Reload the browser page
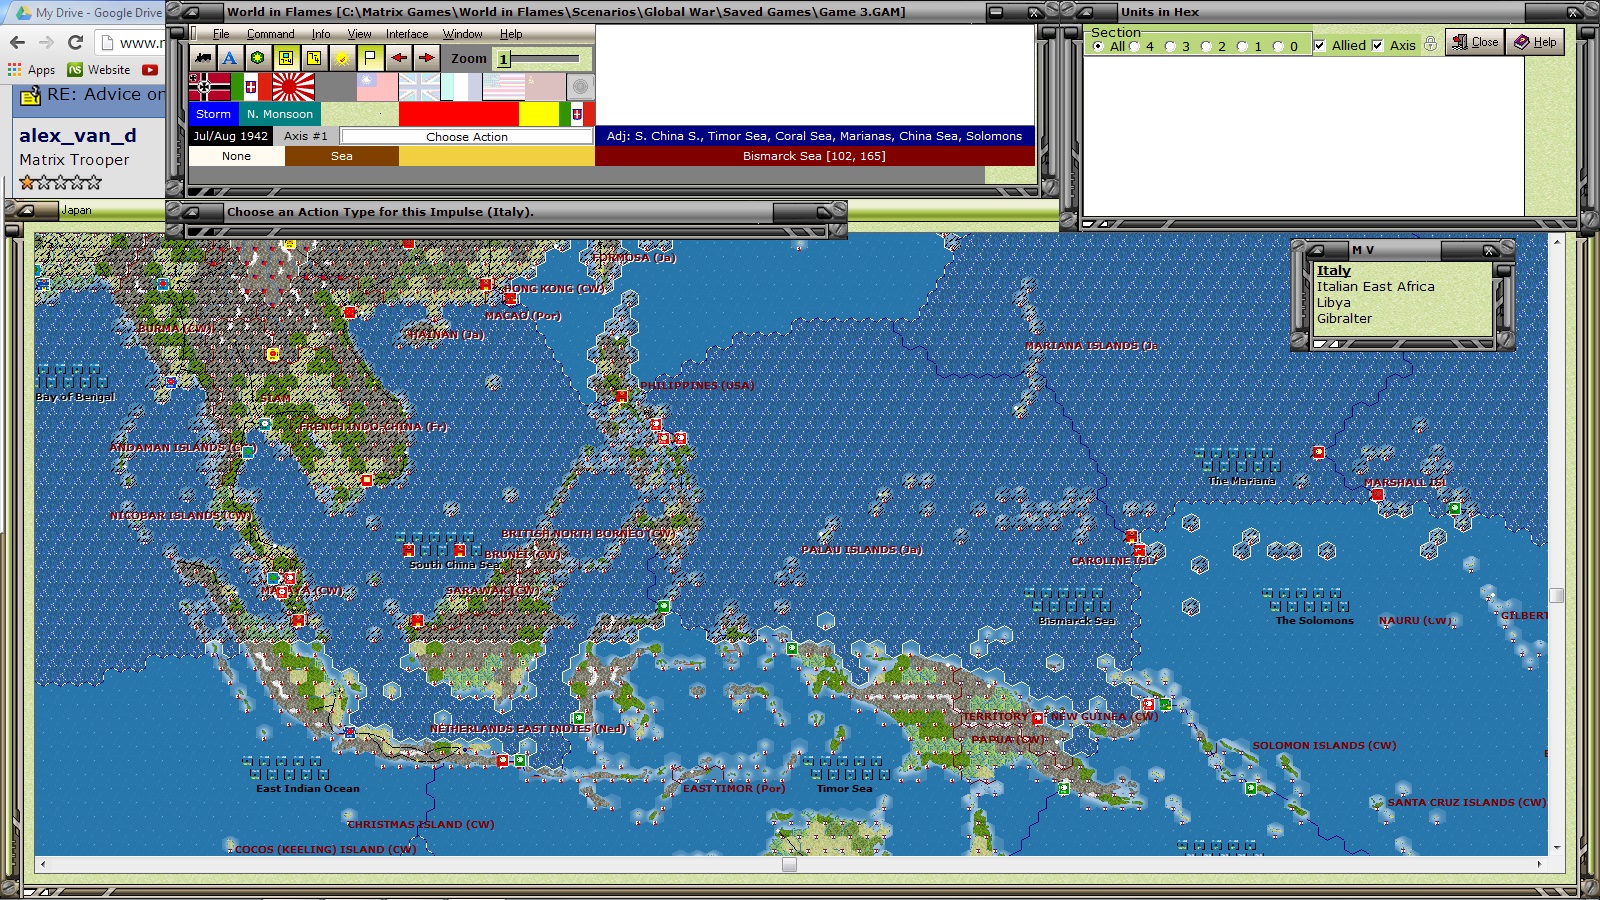Screen dimensions: 1600x900 click(75, 42)
